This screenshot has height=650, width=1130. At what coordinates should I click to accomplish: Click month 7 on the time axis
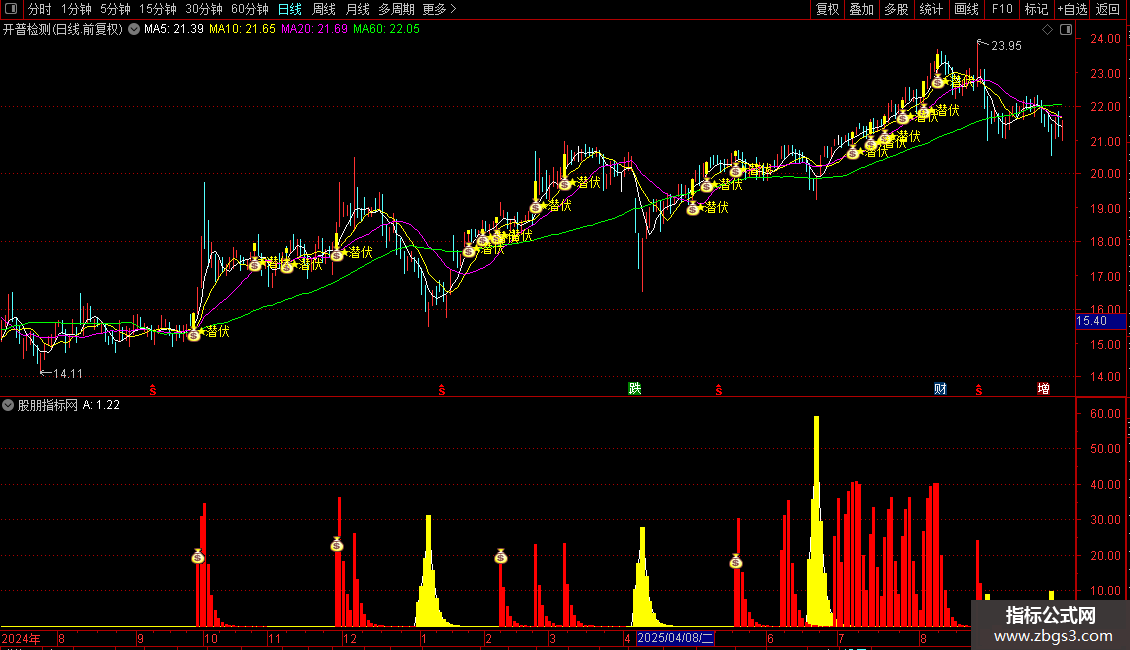point(840,638)
